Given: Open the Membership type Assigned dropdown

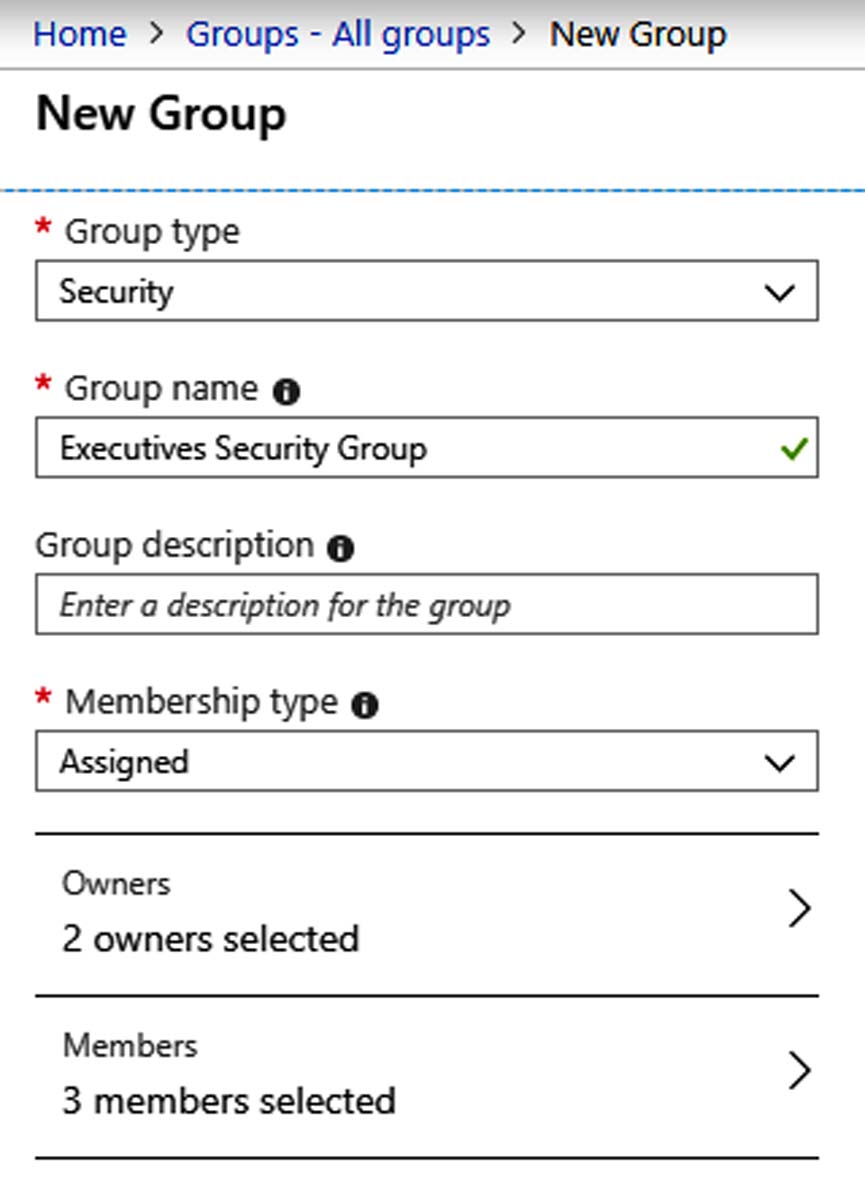Looking at the screenshot, I should pyautogui.click(x=427, y=761).
